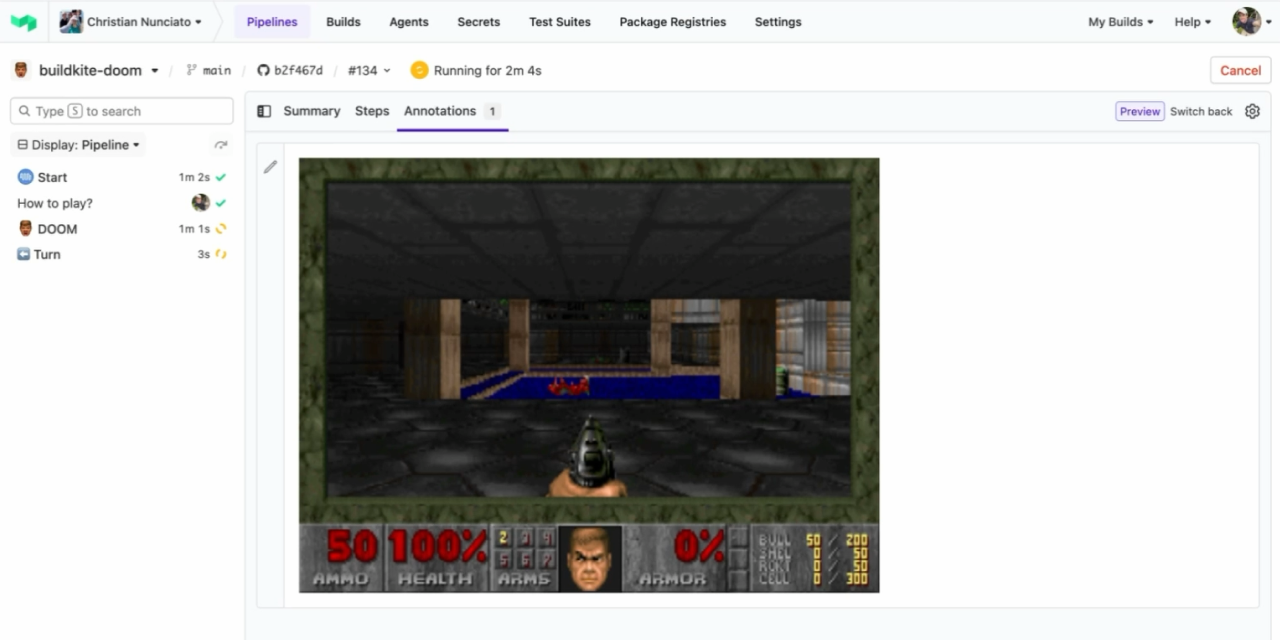Viewport: 1280px width, 640px height.
Task: Click the Switch back link
Action: pyautogui.click(x=1200, y=111)
